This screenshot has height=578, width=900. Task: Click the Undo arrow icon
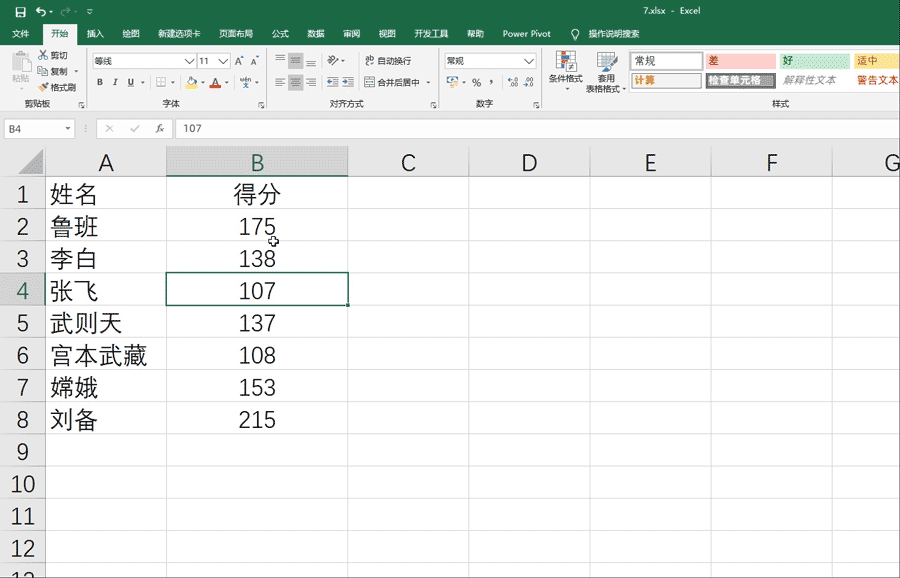(40, 11)
